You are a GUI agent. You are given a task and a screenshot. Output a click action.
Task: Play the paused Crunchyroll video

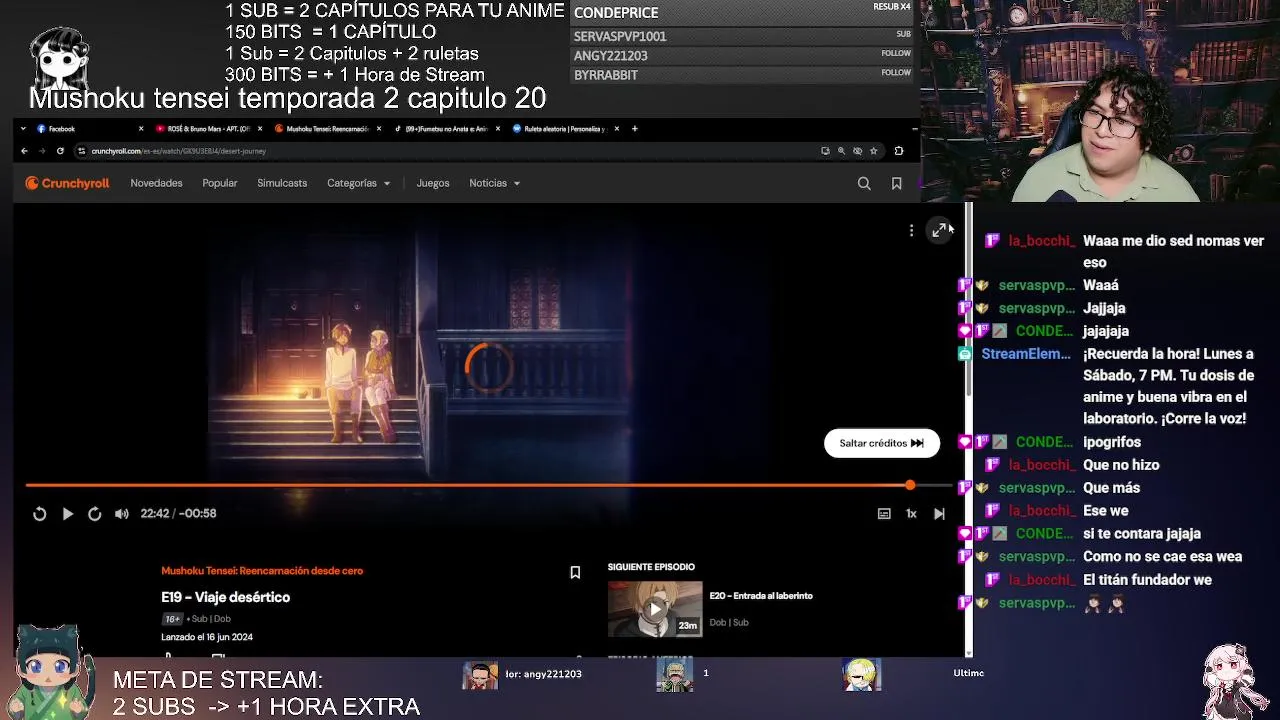click(x=67, y=514)
